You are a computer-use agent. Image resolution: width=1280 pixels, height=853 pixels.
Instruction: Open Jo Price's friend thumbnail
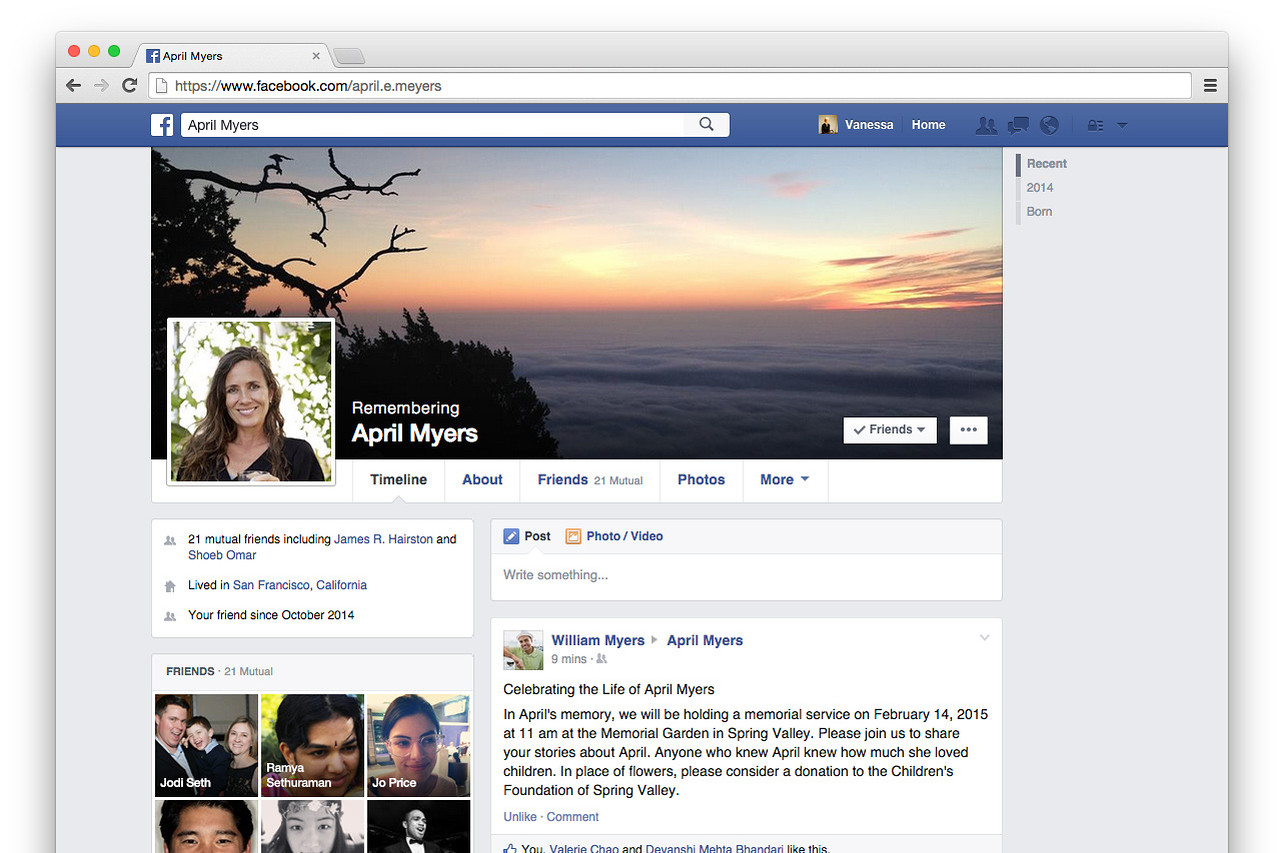point(418,745)
